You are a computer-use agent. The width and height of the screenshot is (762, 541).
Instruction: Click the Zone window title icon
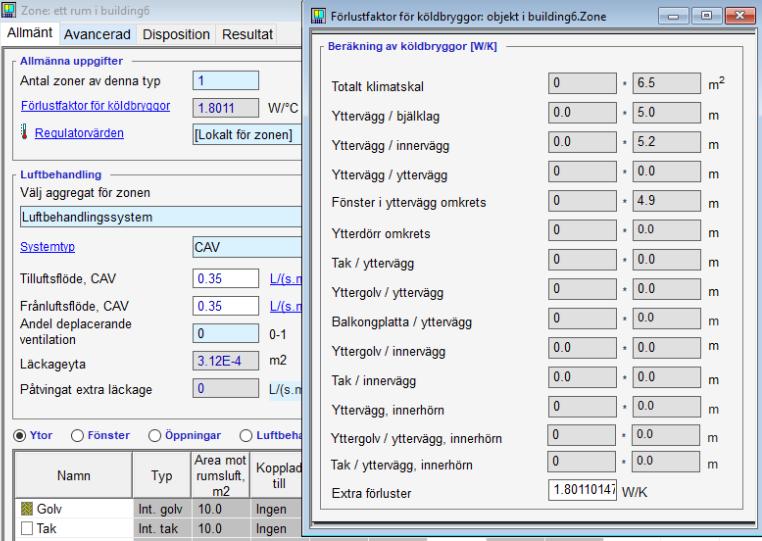(8, 10)
